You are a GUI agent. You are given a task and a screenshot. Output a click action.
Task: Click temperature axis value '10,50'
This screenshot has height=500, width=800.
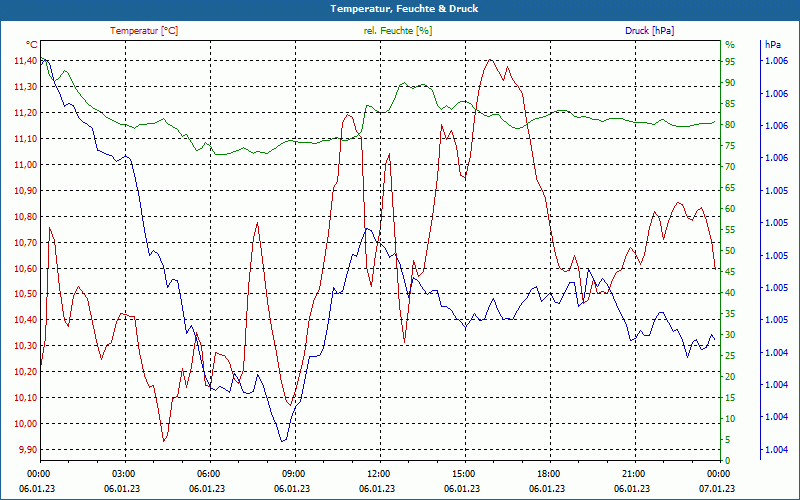tap(25, 294)
